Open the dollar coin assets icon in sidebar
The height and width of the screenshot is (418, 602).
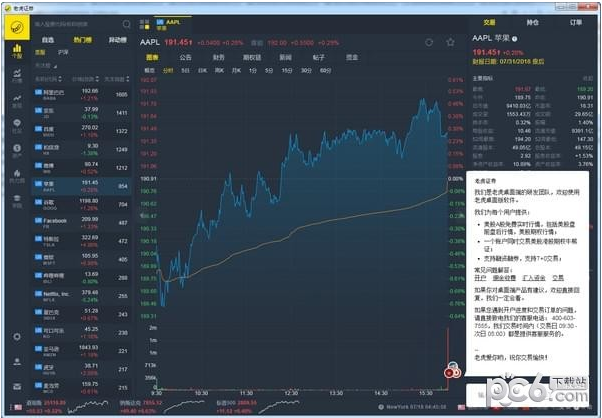click(17, 150)
